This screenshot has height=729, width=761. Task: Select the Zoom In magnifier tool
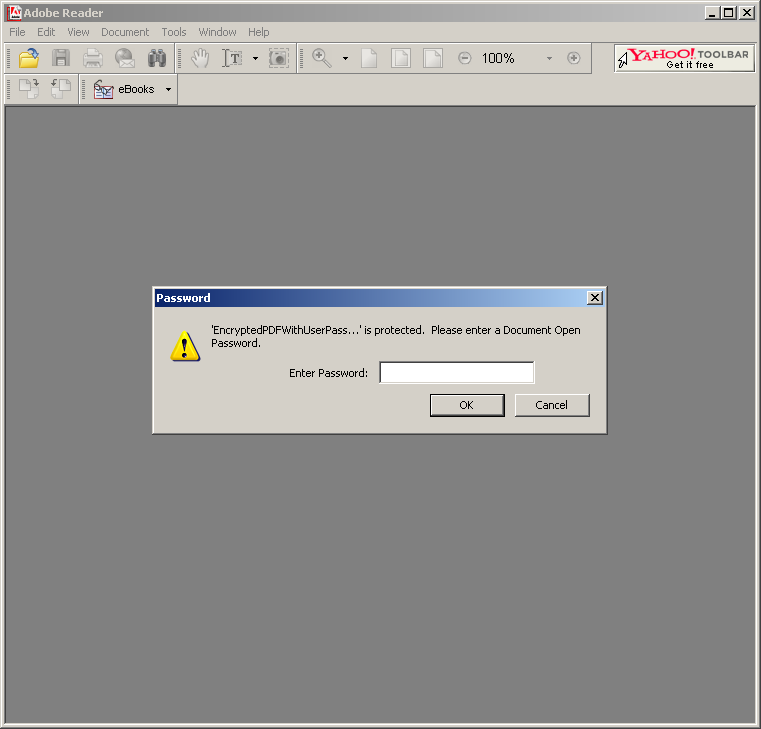pyautogui.click(x=321, y=58)
